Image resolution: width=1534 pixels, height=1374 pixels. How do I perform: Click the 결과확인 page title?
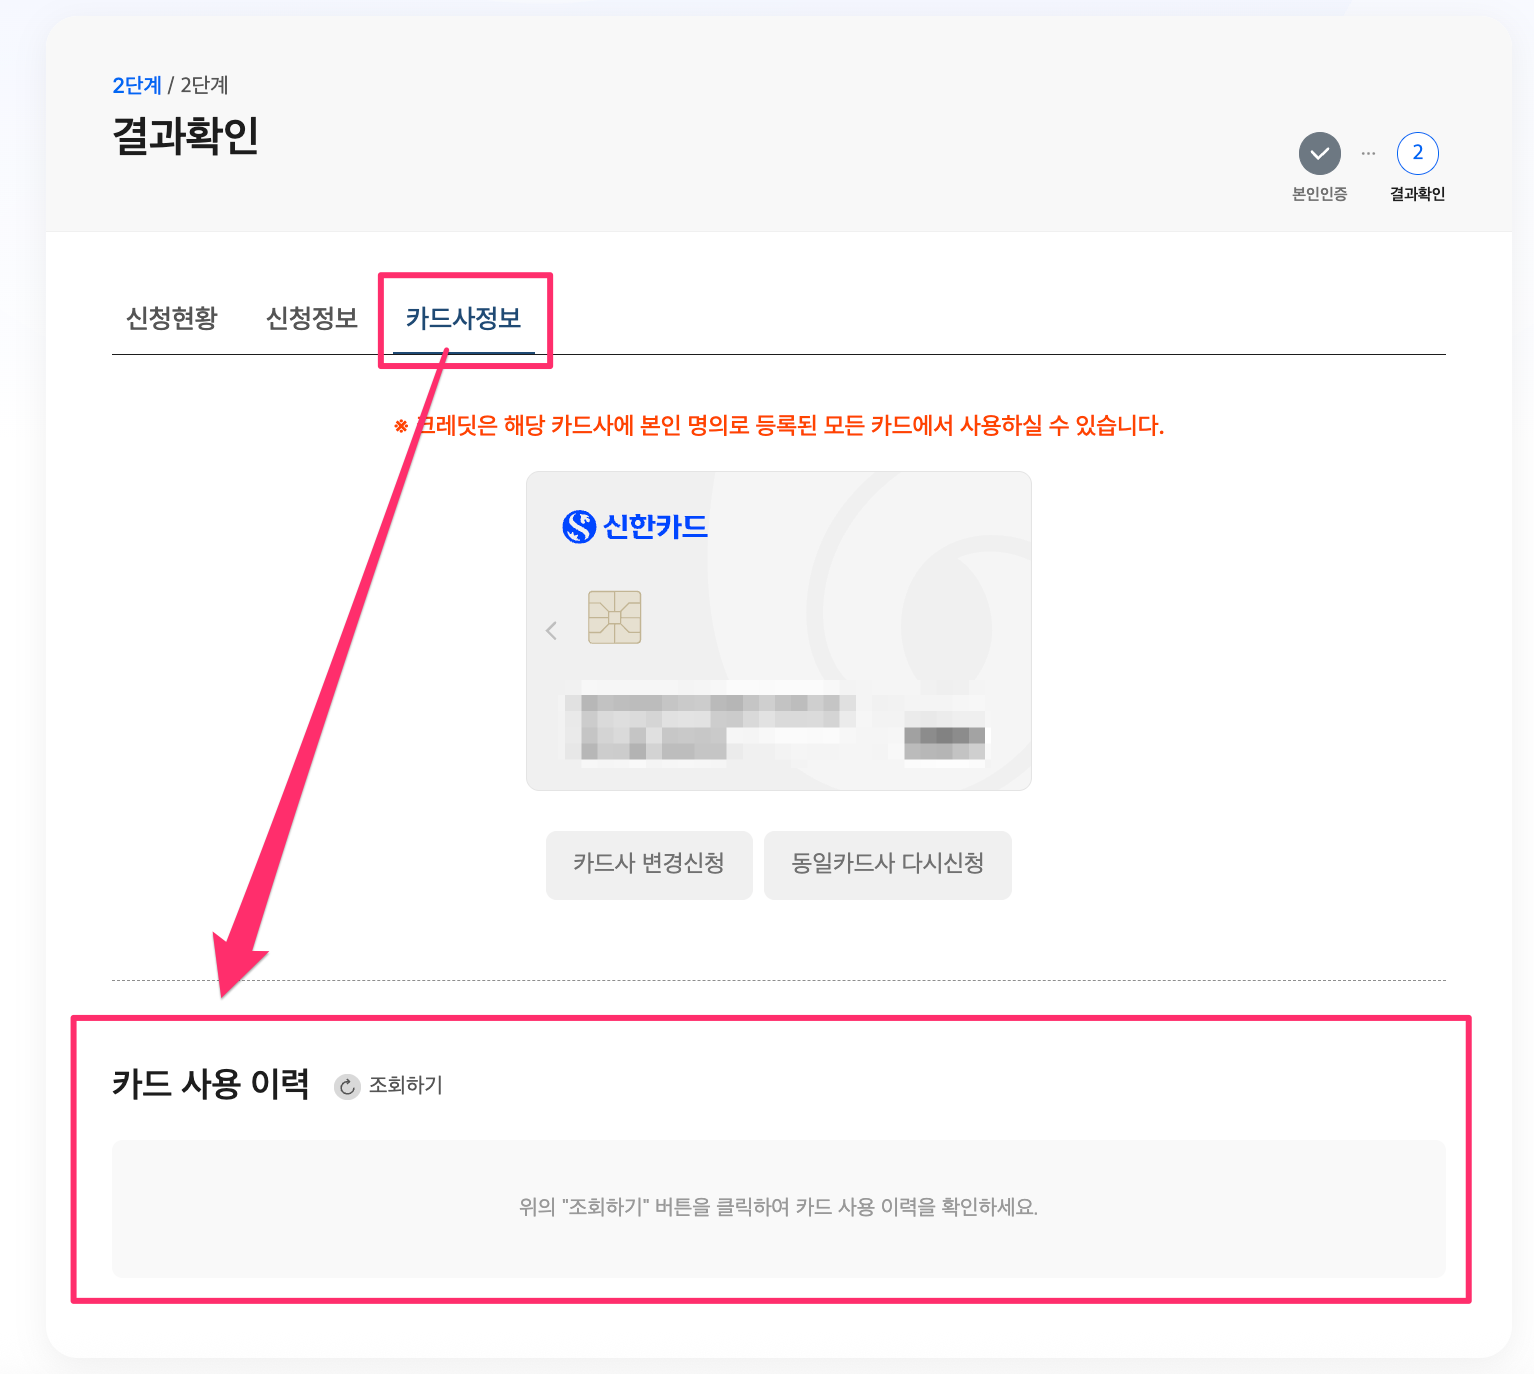click(x=186, y=136)
